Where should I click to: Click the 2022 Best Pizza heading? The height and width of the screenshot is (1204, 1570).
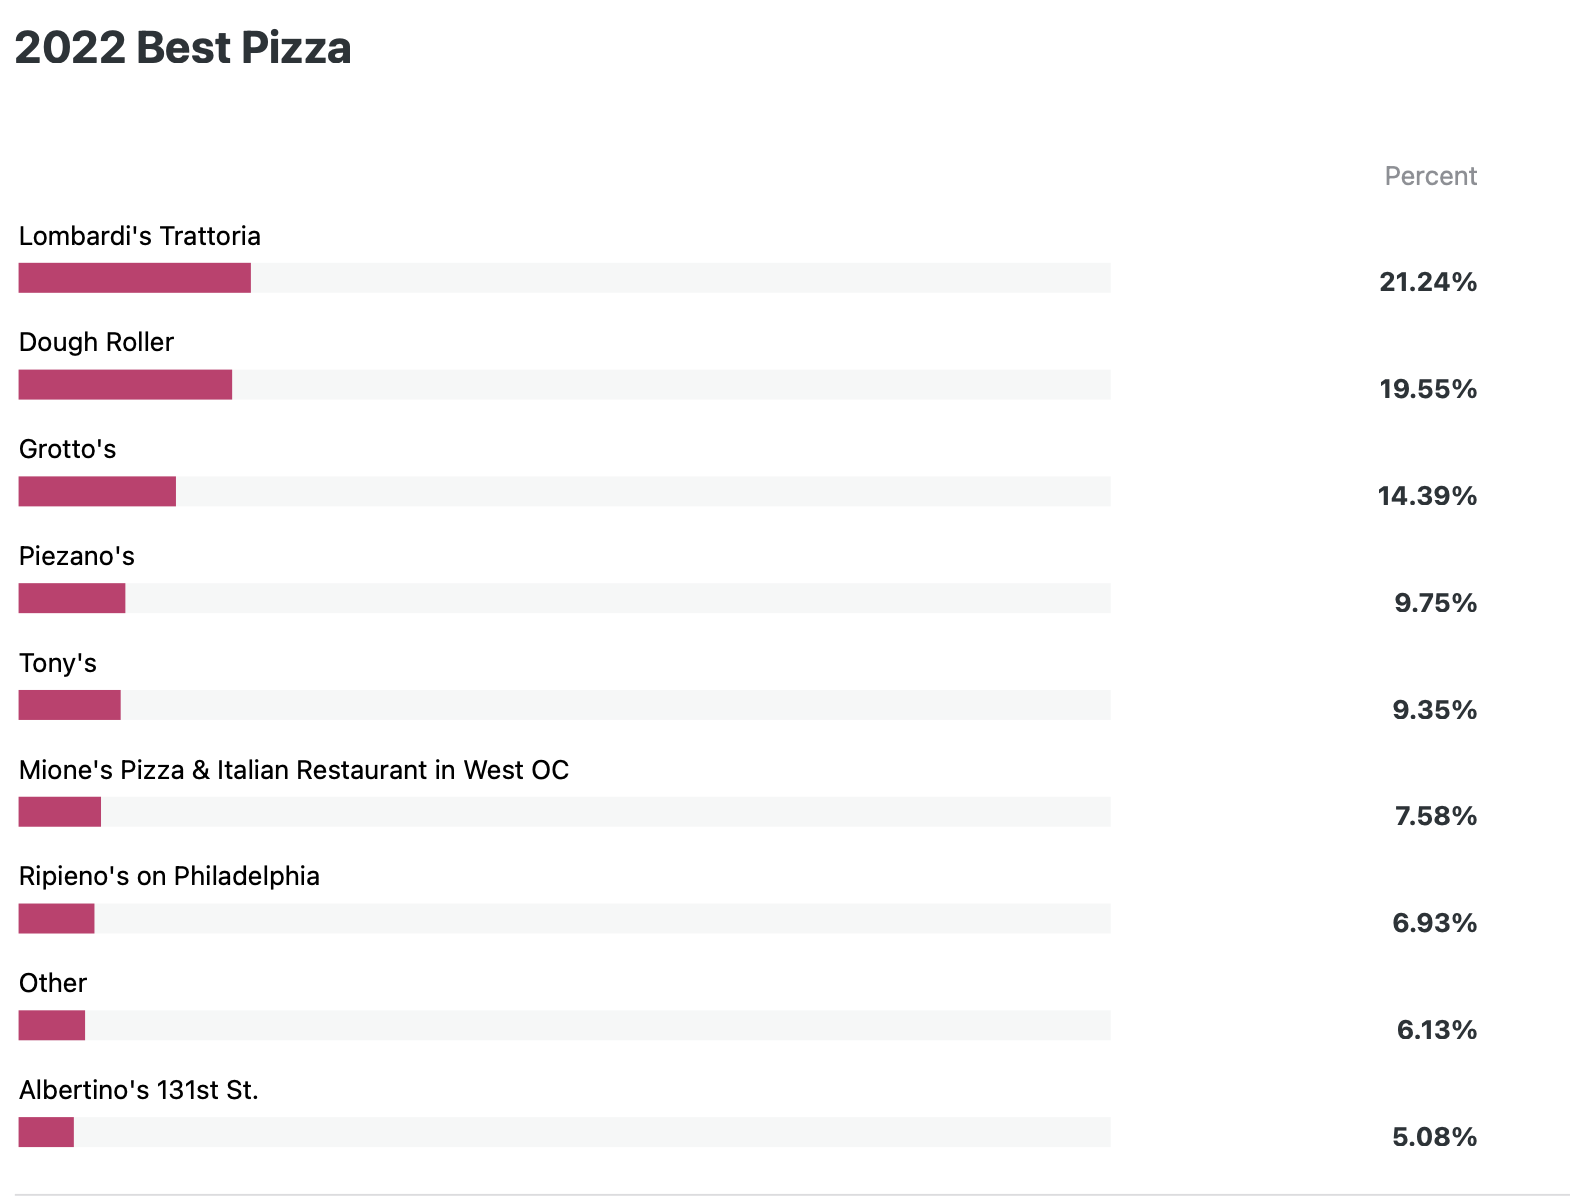[x=183, y=48]
